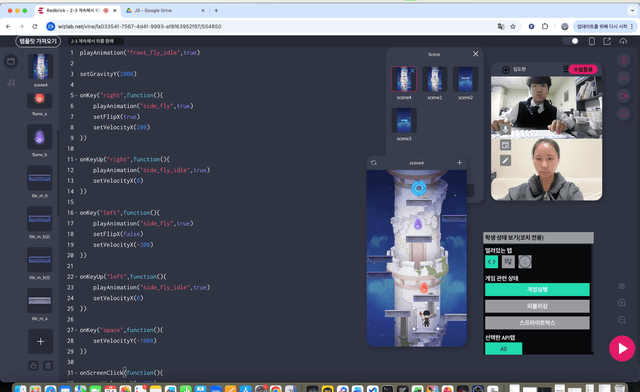Reload the page in the browser

[x=35, y=27]
